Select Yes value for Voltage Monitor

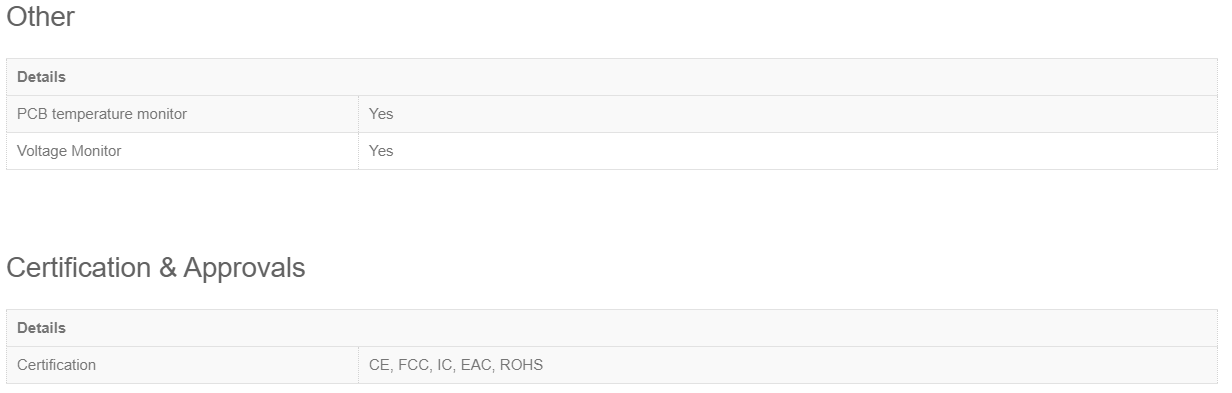(x=381, y=151)
